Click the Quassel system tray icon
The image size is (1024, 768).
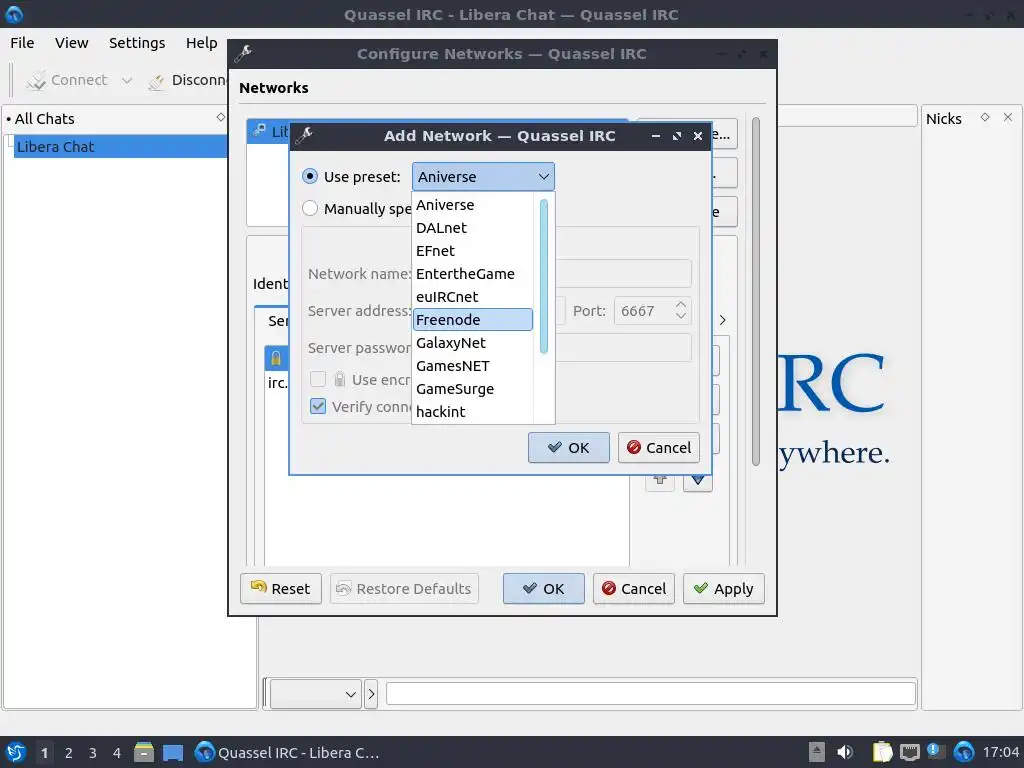(x=963, y=752)
